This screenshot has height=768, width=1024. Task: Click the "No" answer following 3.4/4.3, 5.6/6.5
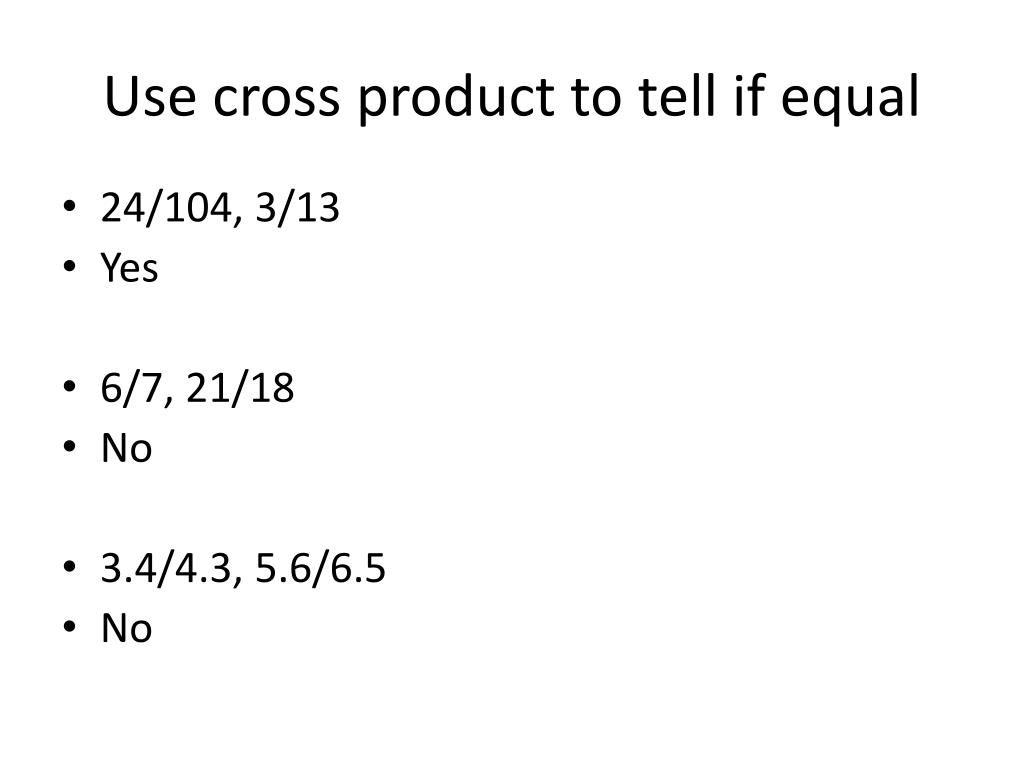point(127,628)
